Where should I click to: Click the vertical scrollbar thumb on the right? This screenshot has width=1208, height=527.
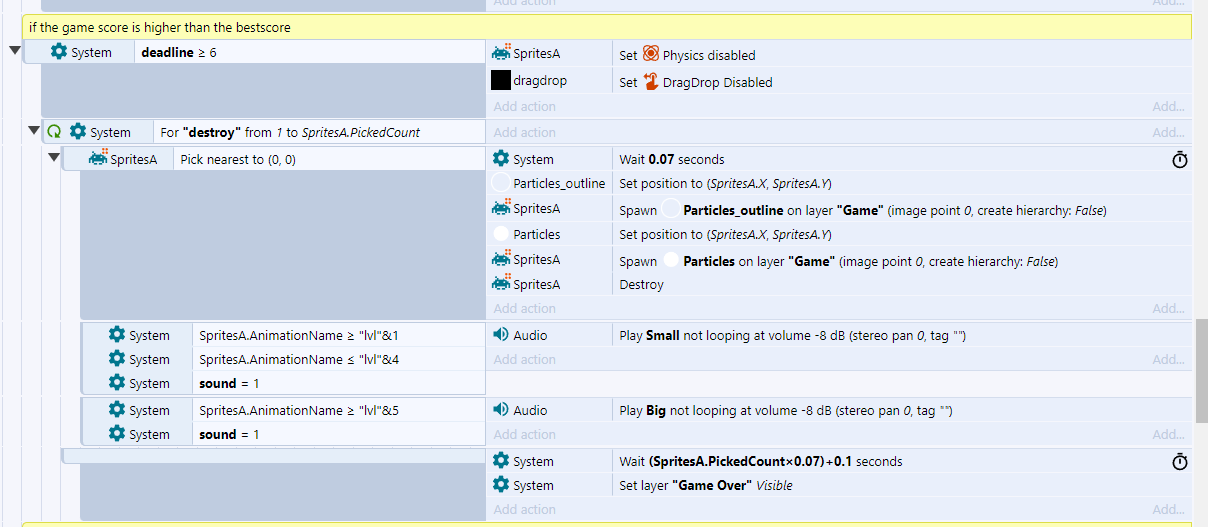click(1201, 372)
